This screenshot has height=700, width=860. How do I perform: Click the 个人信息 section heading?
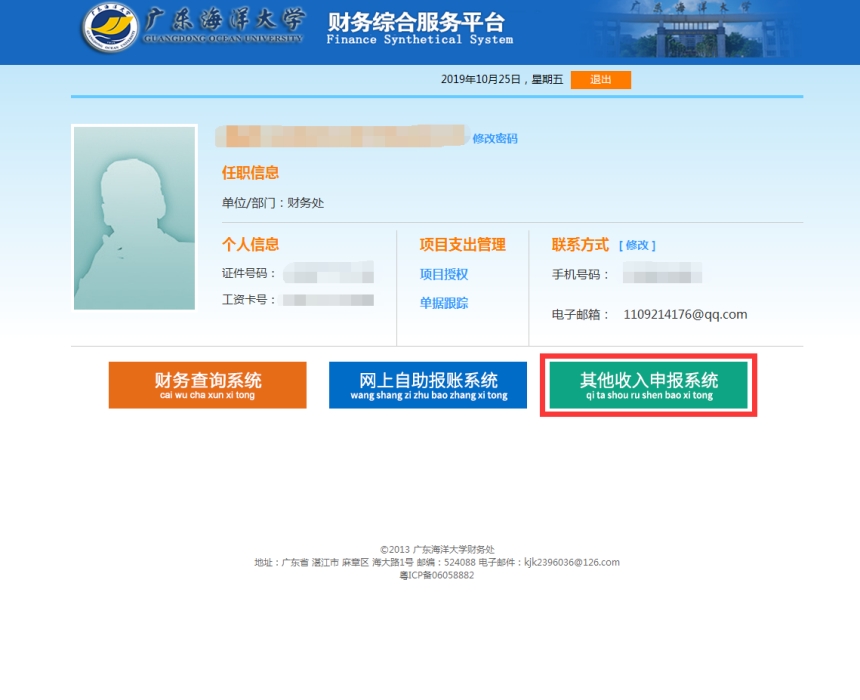pyautogui.click(x=250, y=244)
